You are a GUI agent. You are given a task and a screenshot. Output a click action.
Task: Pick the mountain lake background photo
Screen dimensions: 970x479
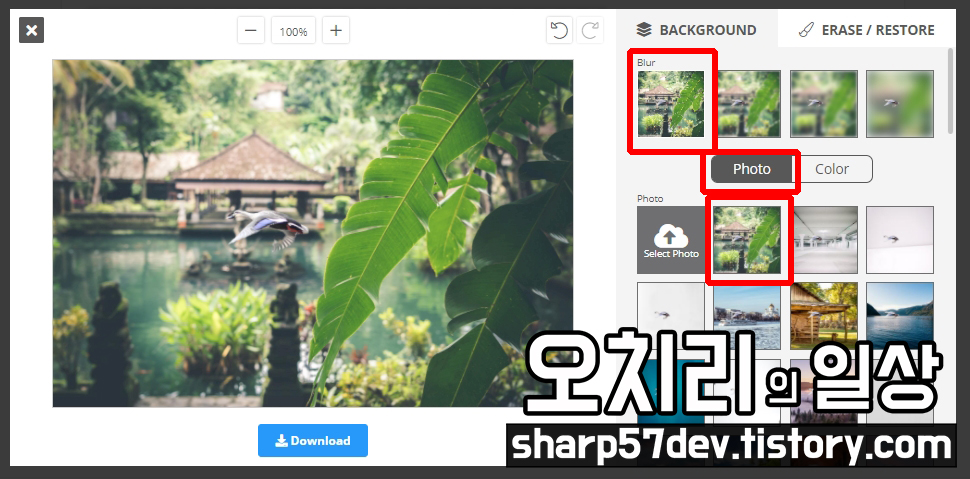pos(900,316)
